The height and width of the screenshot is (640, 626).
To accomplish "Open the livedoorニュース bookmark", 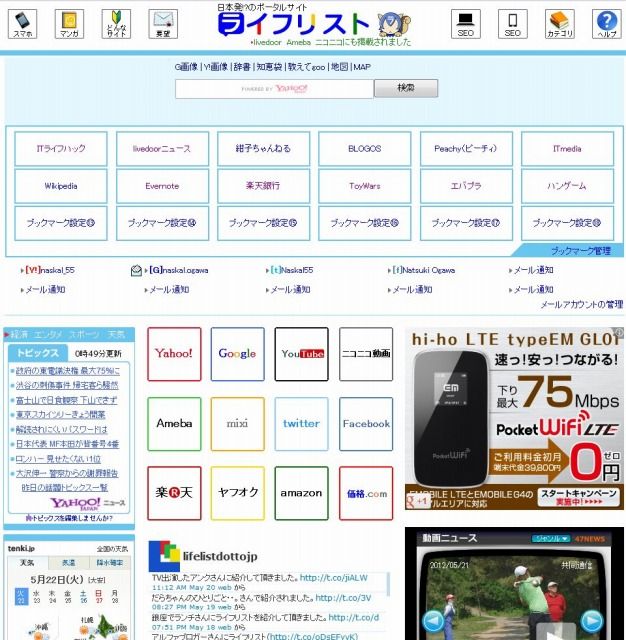I will point(162,149).
